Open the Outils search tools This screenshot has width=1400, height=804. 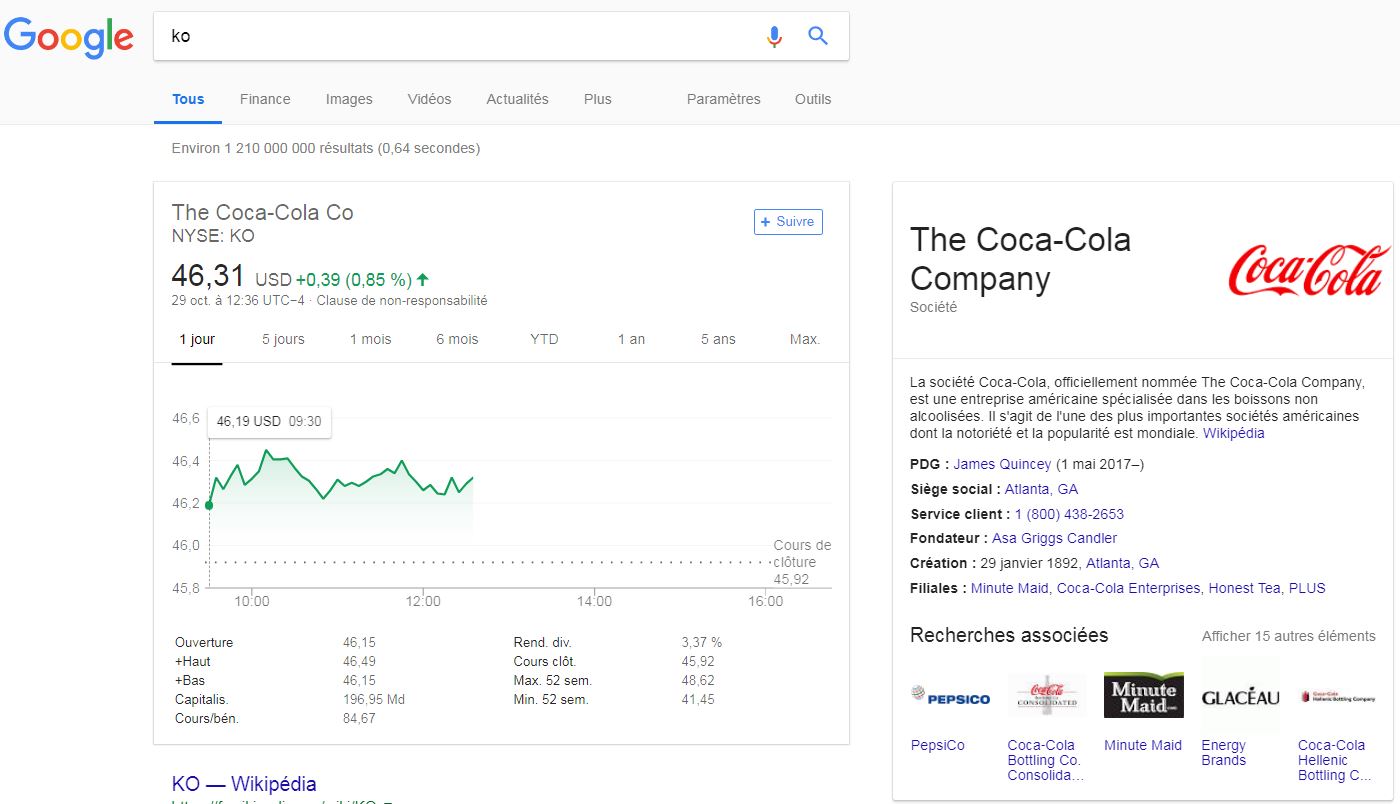click(812, 99)
